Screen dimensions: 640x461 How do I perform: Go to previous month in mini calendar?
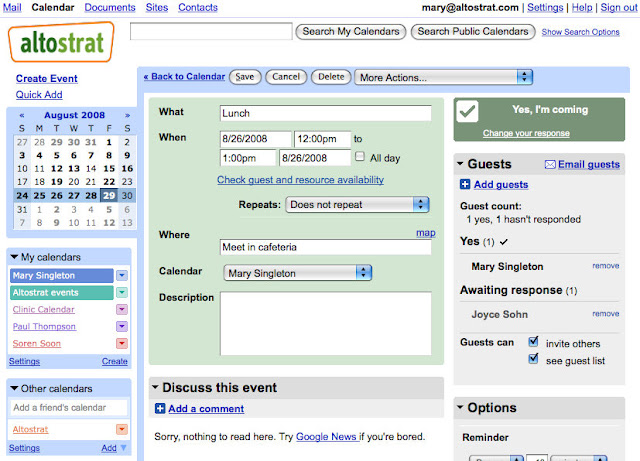(22, 116)
